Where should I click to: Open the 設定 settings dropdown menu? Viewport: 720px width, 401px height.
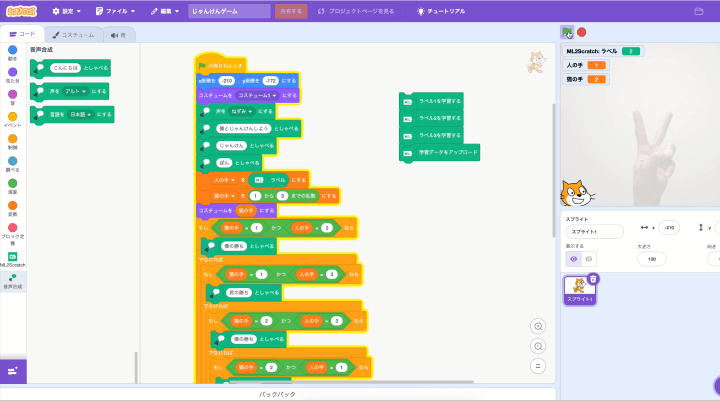[67, 11]
